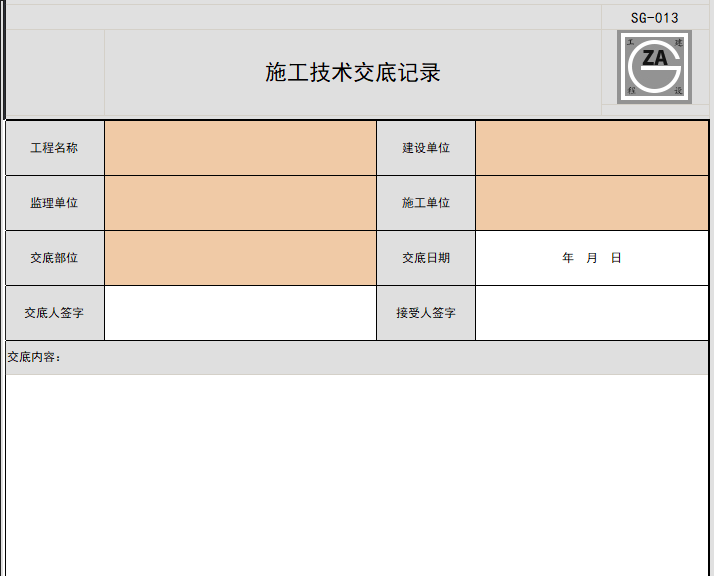Select the 交底人签字 label cell
The width and height of the screenshot is (714, 576).
[55, 313]
